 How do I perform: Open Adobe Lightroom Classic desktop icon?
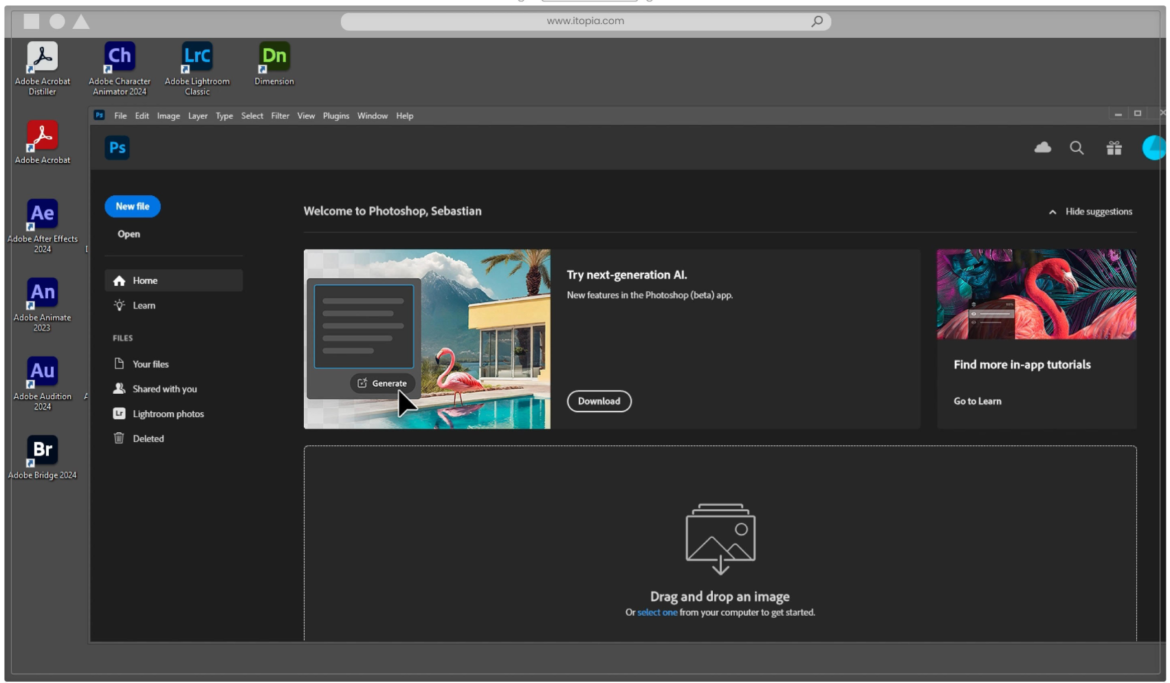point(197,57)
